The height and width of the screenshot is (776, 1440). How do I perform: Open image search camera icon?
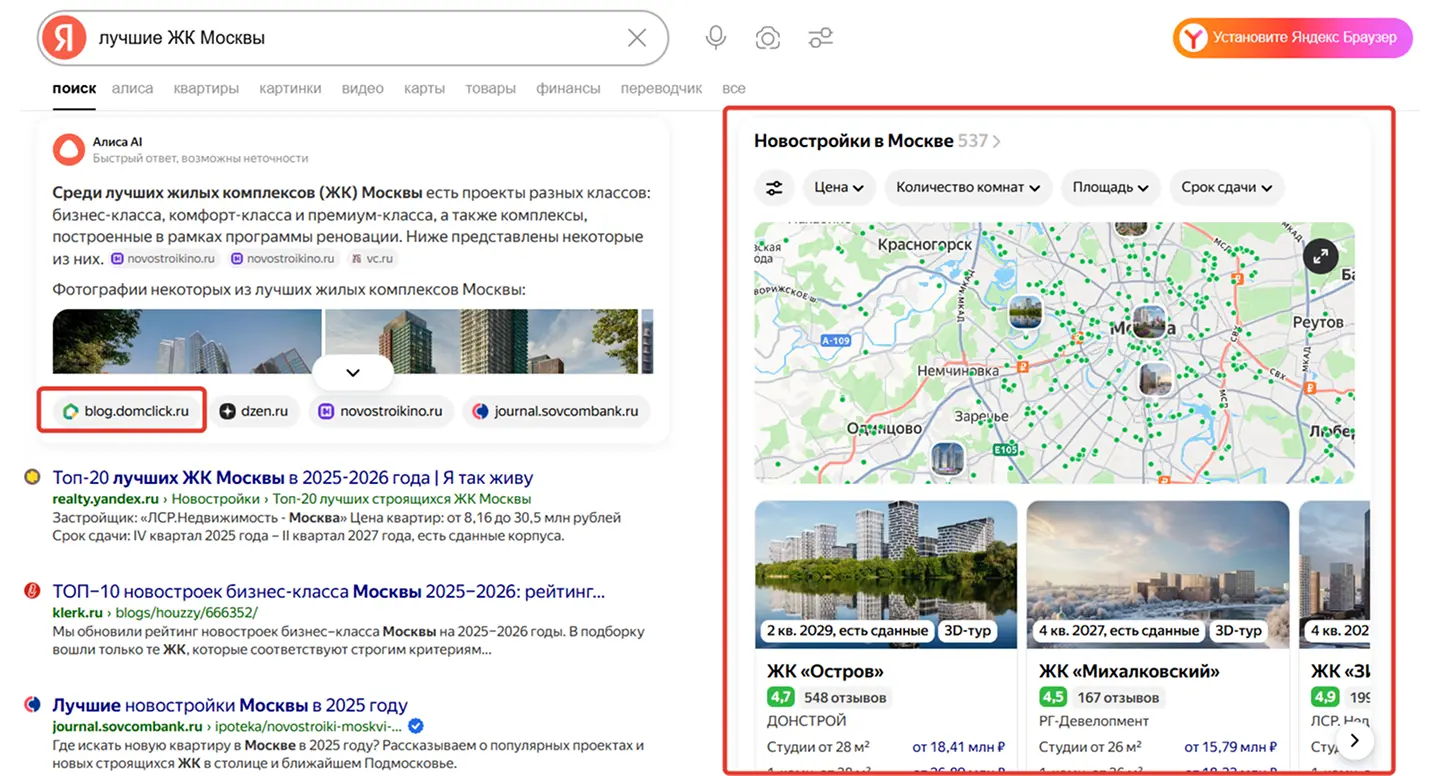coord(767,38)
